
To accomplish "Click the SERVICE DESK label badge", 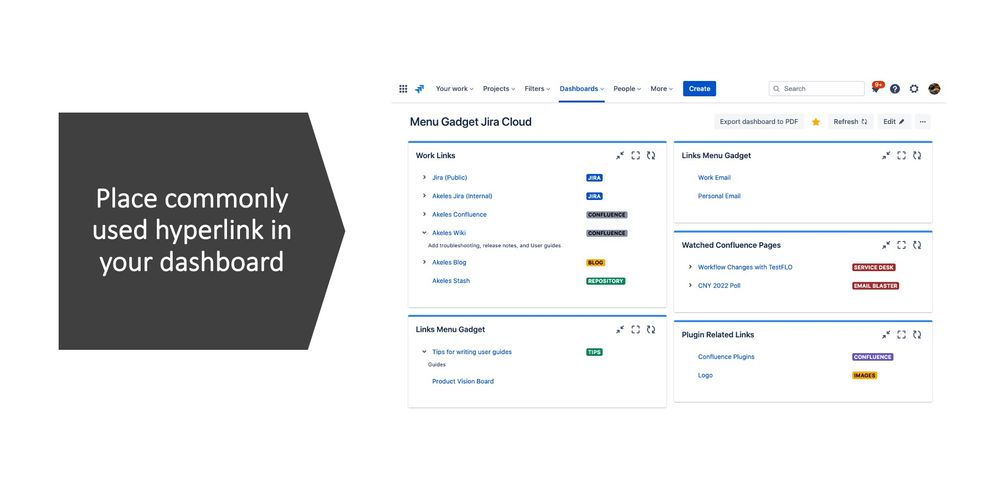I will pyautogui.click(x=874, y=267).
